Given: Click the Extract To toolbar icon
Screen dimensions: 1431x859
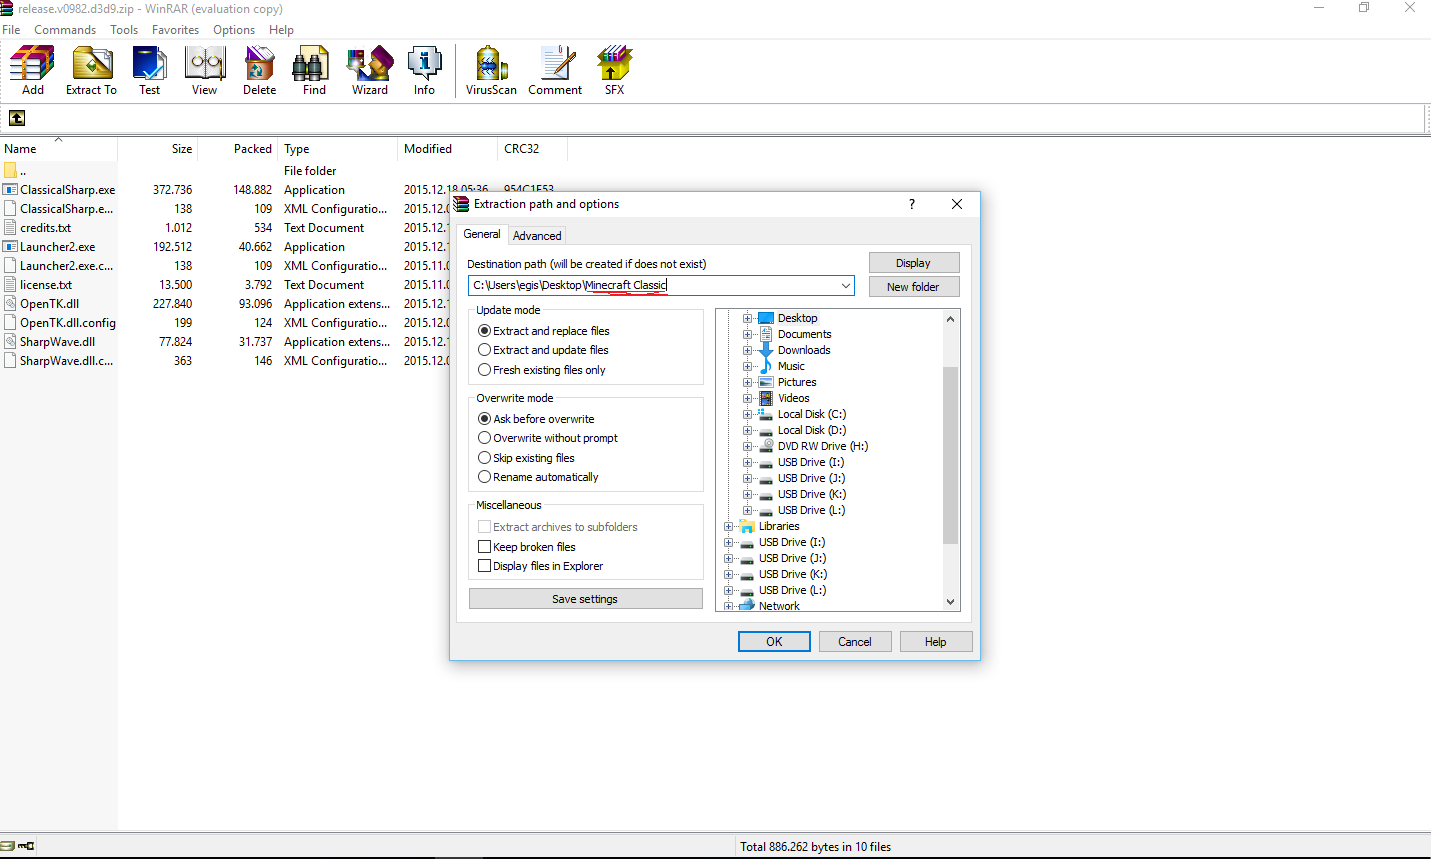Looking at the screenshot, I should point(91,64).
